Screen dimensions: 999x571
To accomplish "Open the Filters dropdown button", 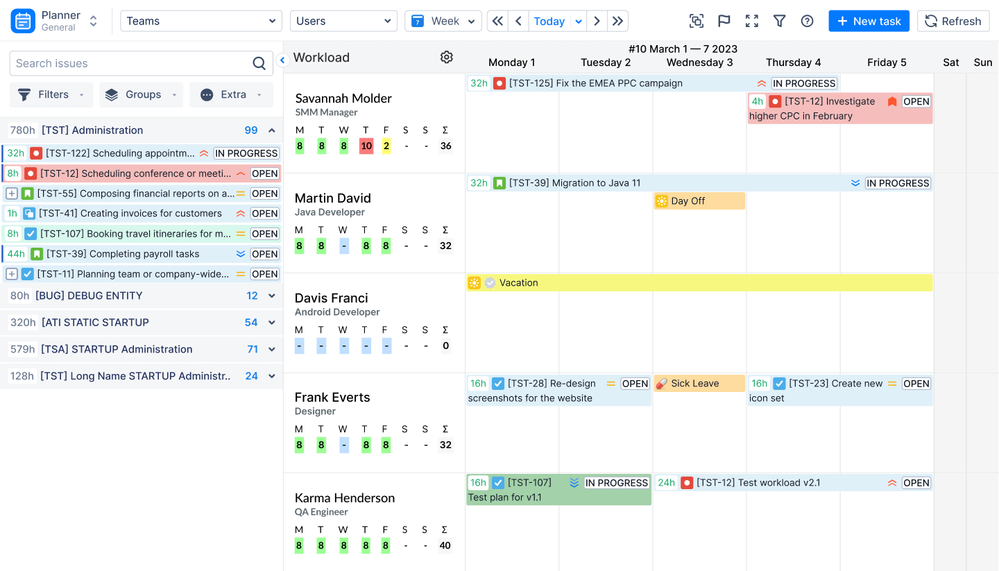I will click(51, 94).
